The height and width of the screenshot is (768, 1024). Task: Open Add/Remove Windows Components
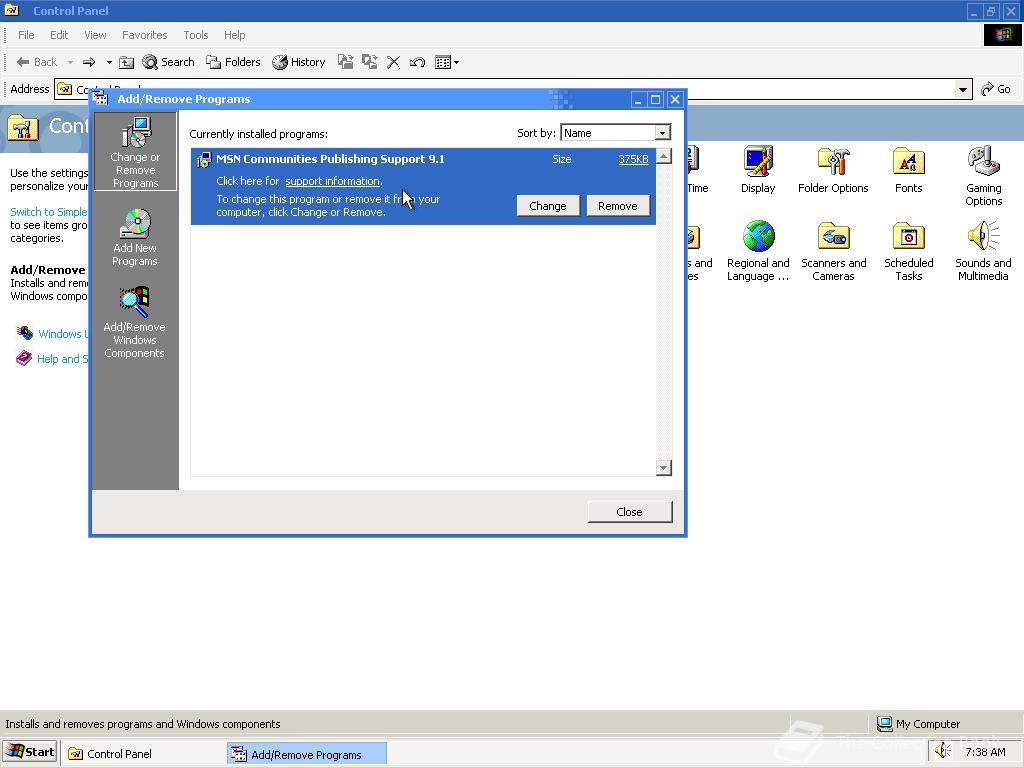pos(135,323)
